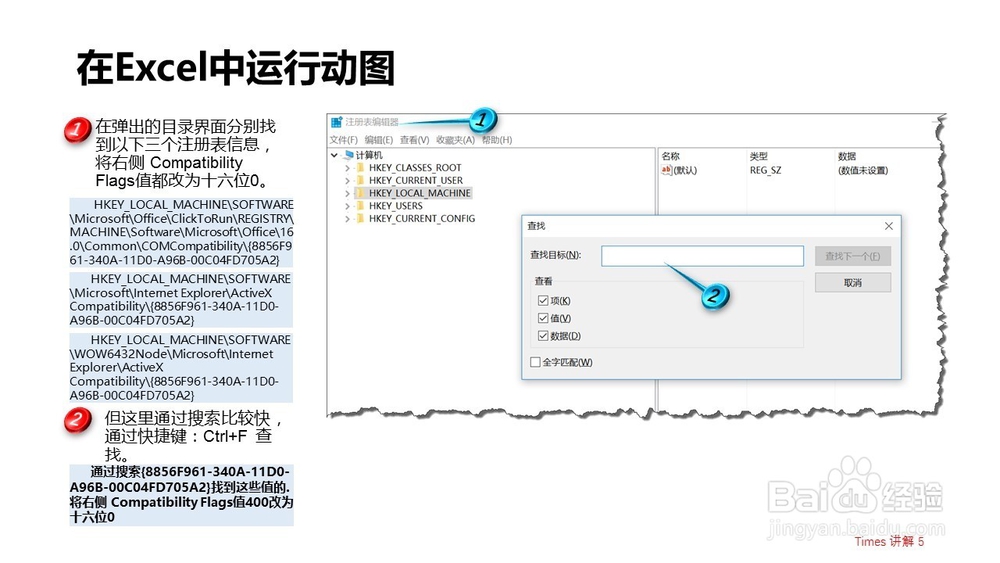Select the HKEY_CURRENT_USER tree item
Viewport: 1000px width, 563px height.
(x=416, y=180)
